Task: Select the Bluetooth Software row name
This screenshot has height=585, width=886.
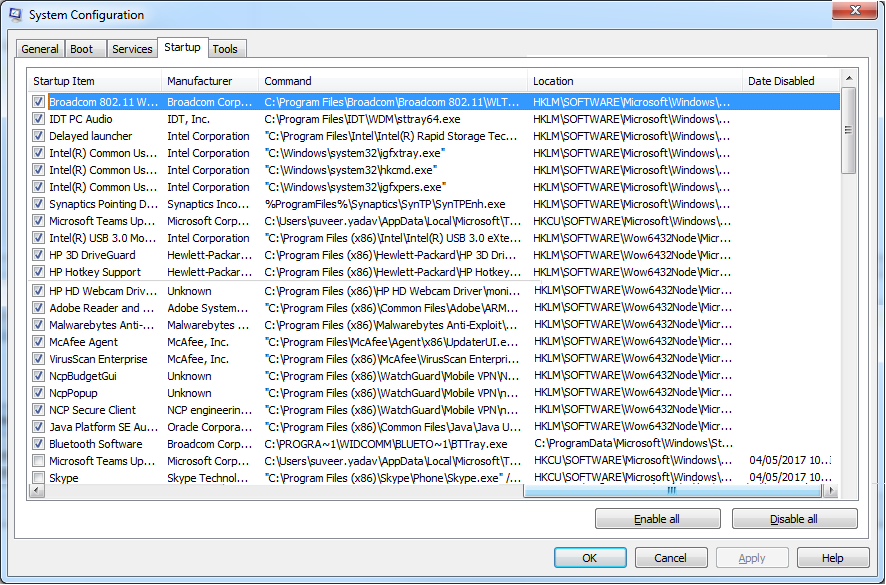Action: 95,444
